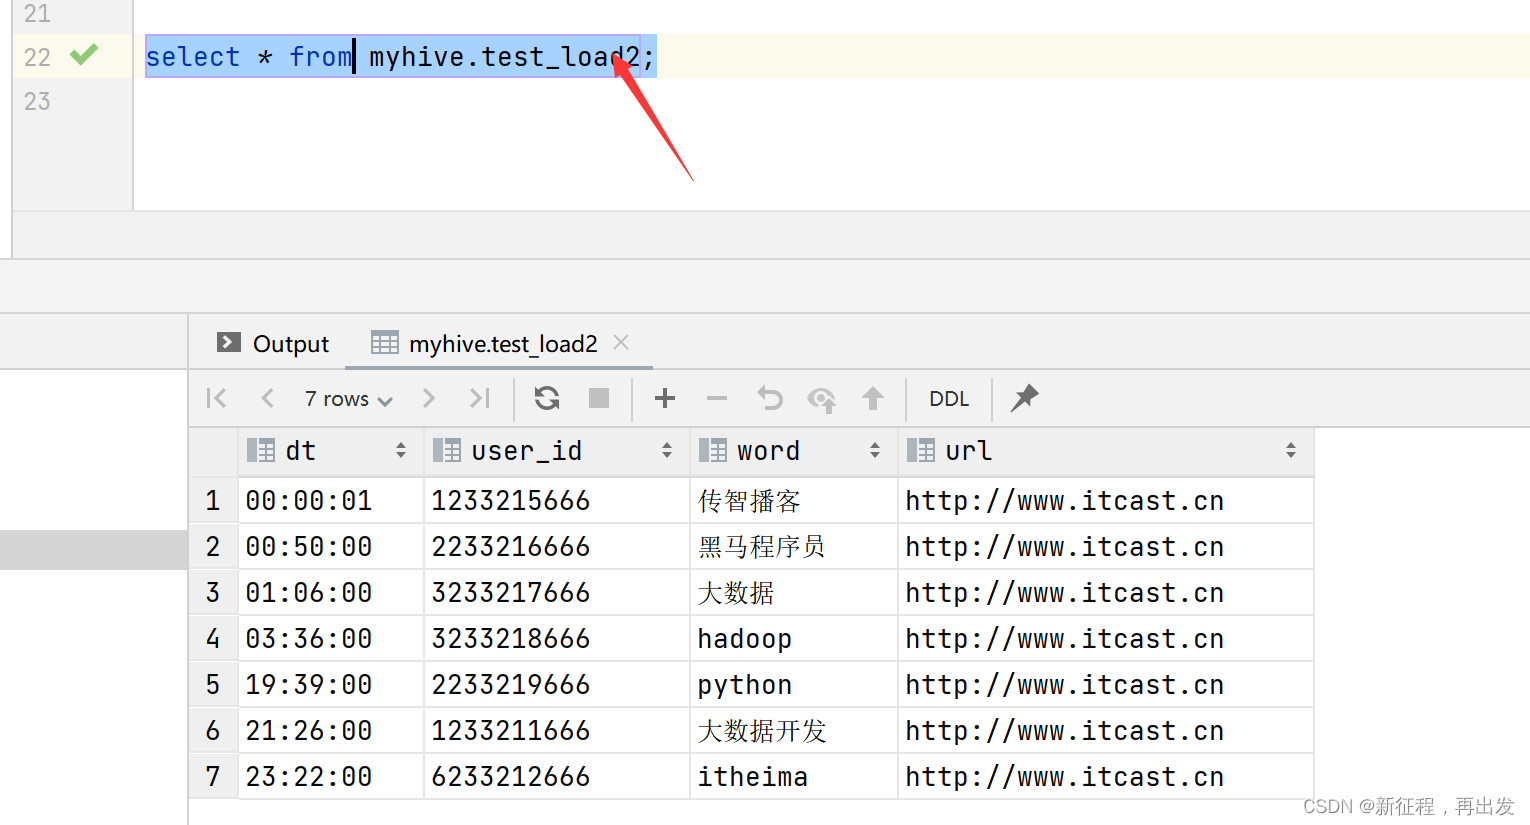Select cell 19:39:00 in dt column
The image size is (1530, 825).
(x=331, y=685)
